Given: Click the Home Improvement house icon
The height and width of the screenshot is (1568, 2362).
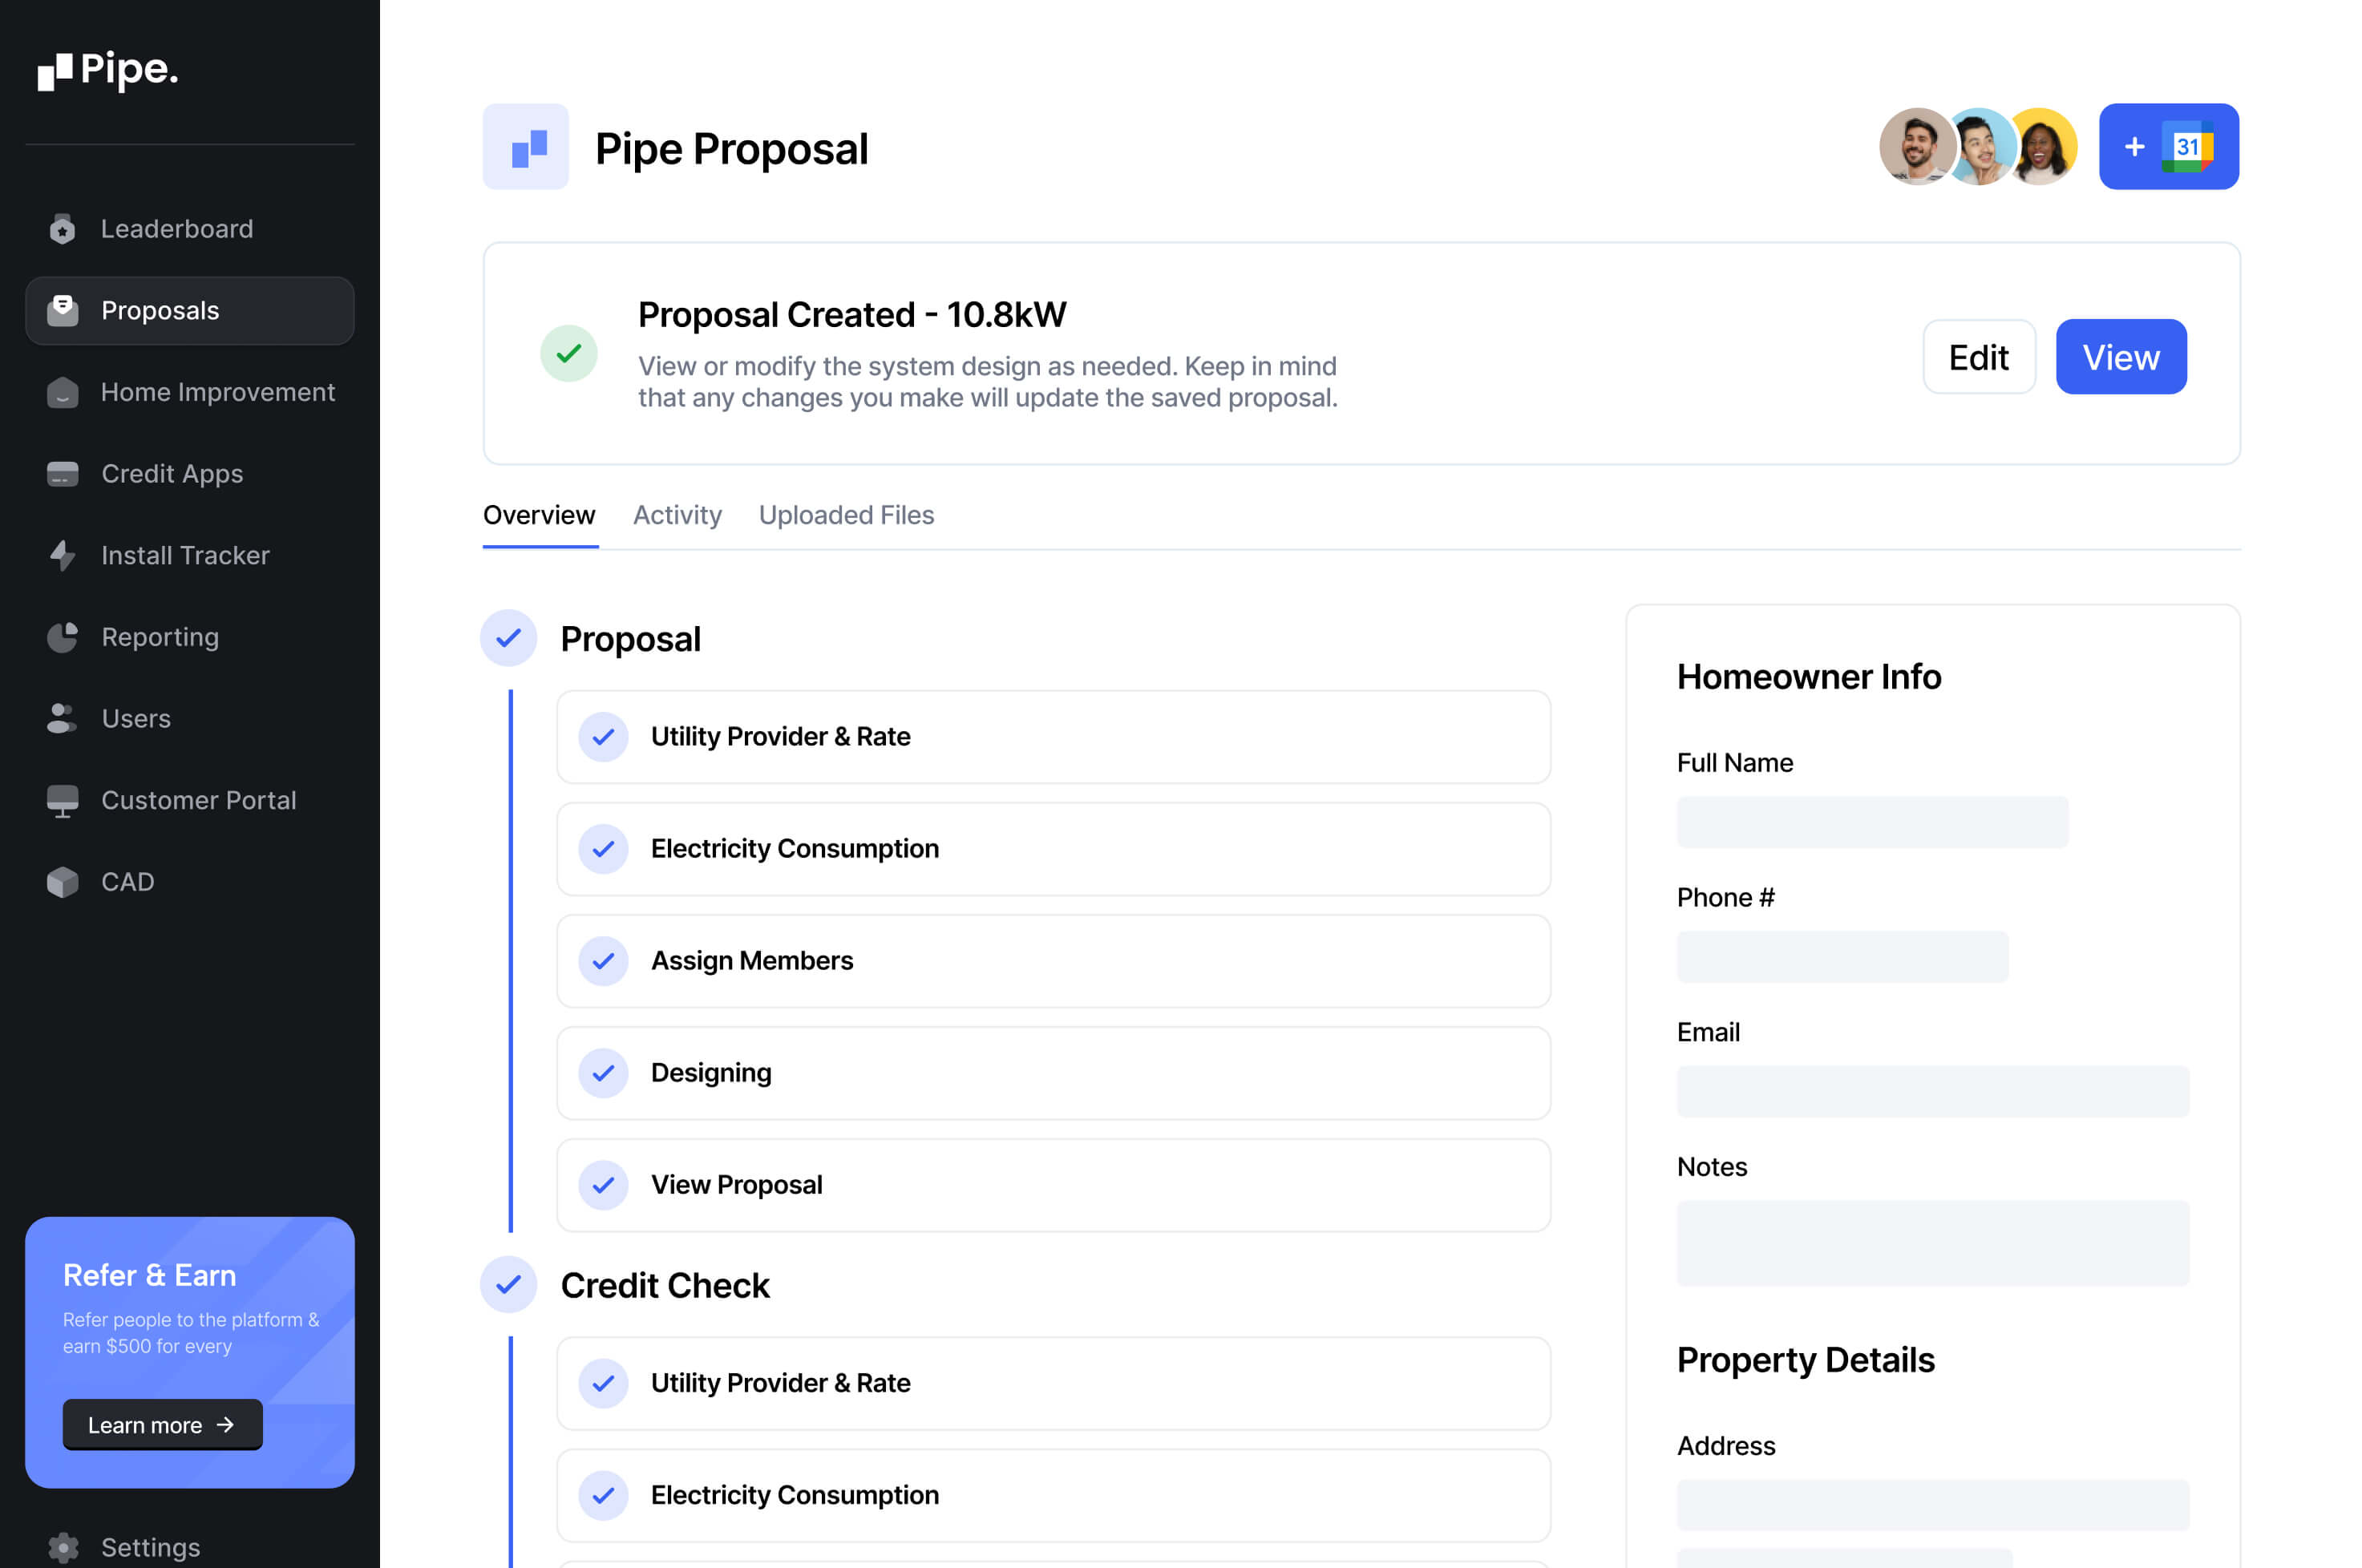Looking at the screenshot, I should tap(62, 392).
